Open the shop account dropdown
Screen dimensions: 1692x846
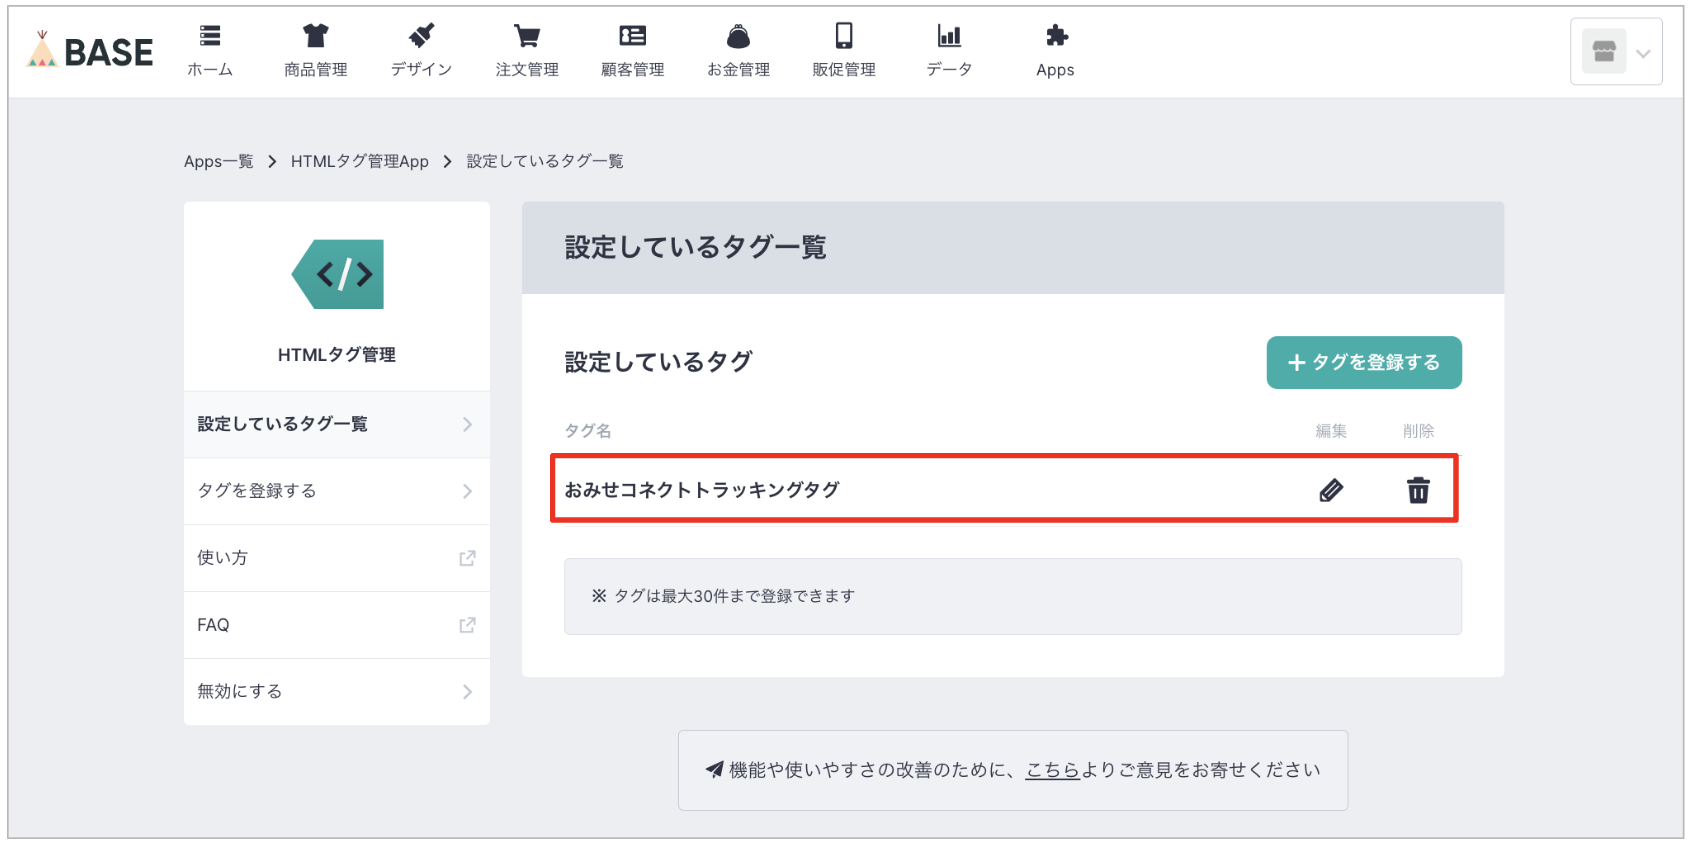1616,52
